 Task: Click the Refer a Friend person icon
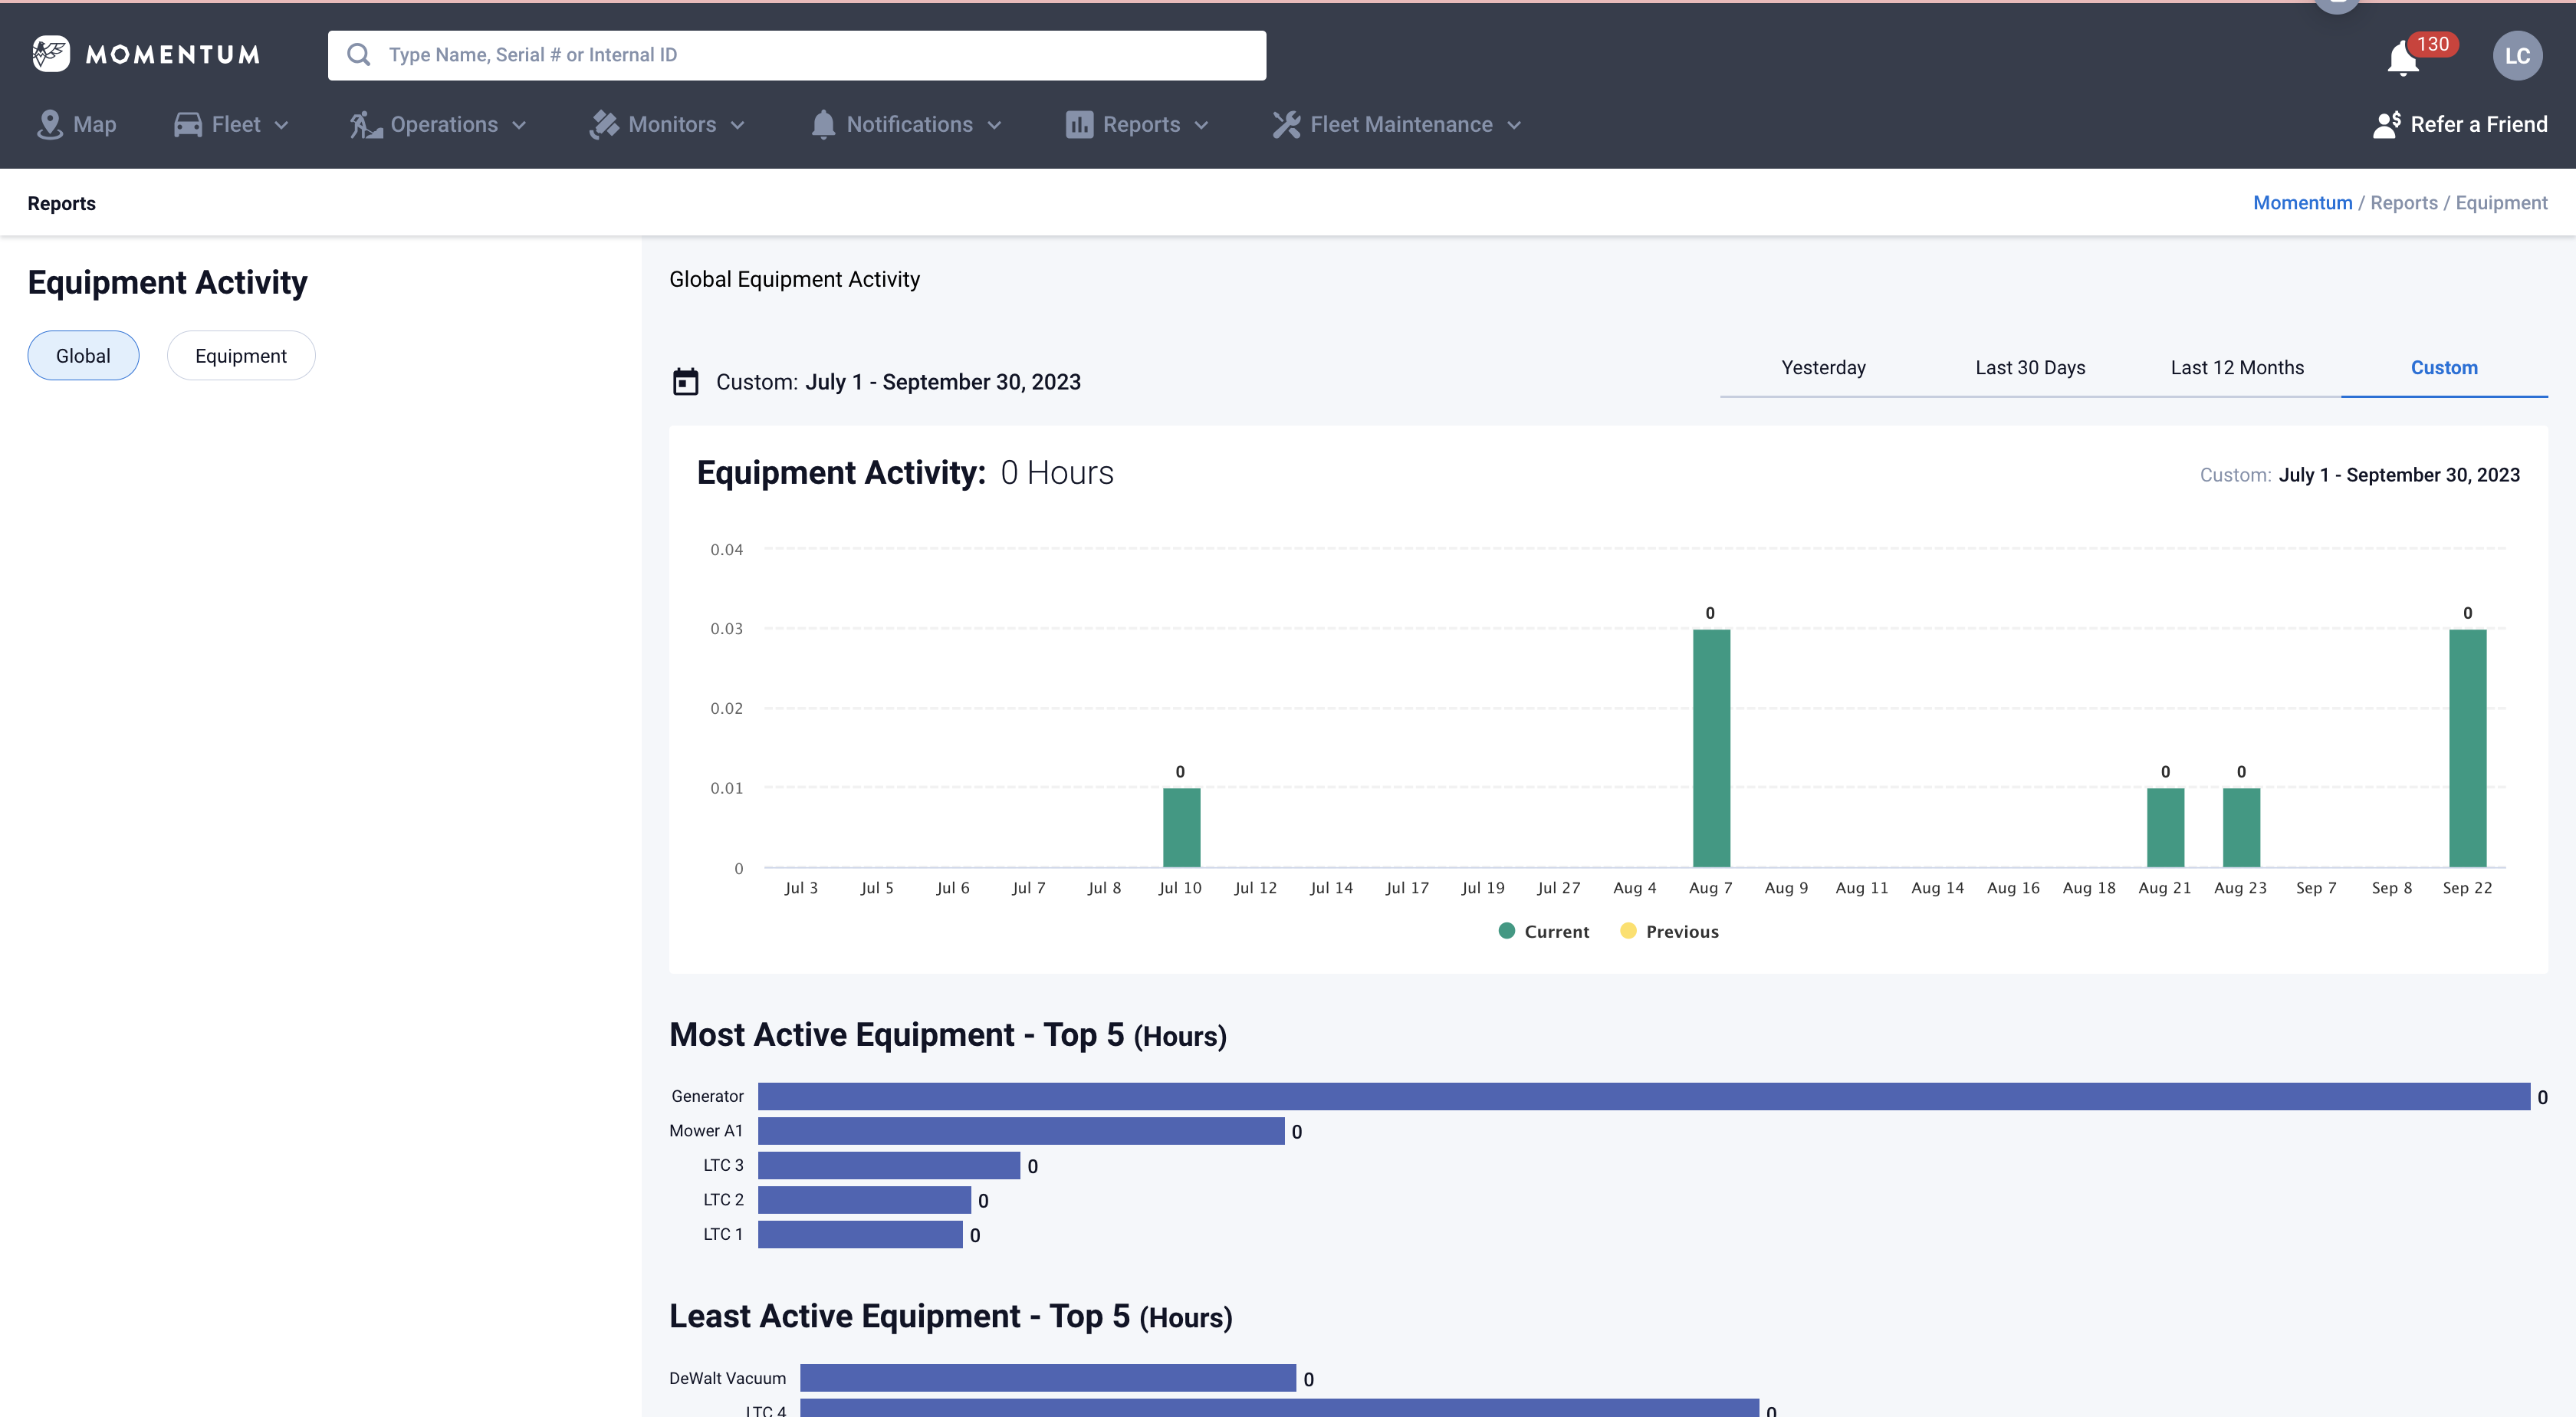click(2386, 124)
